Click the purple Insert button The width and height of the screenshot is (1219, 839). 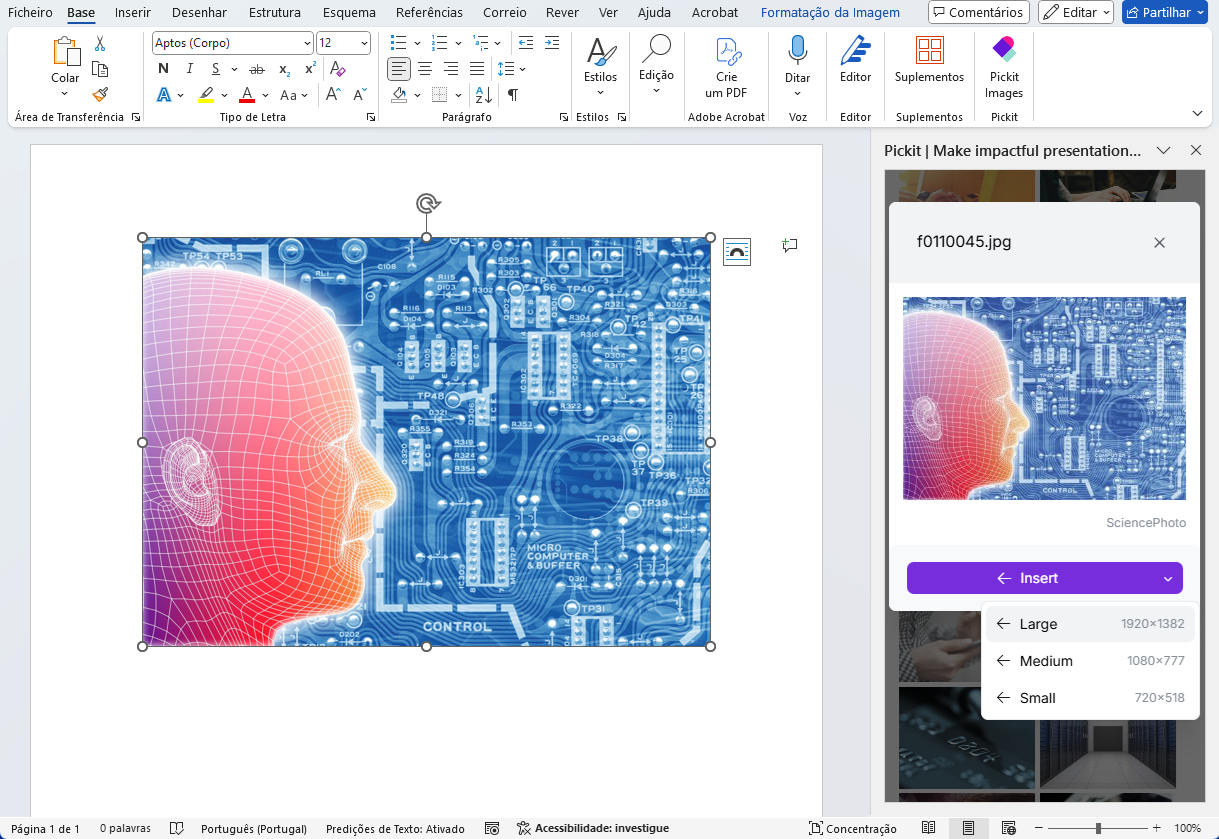(x=1028, y=578)
